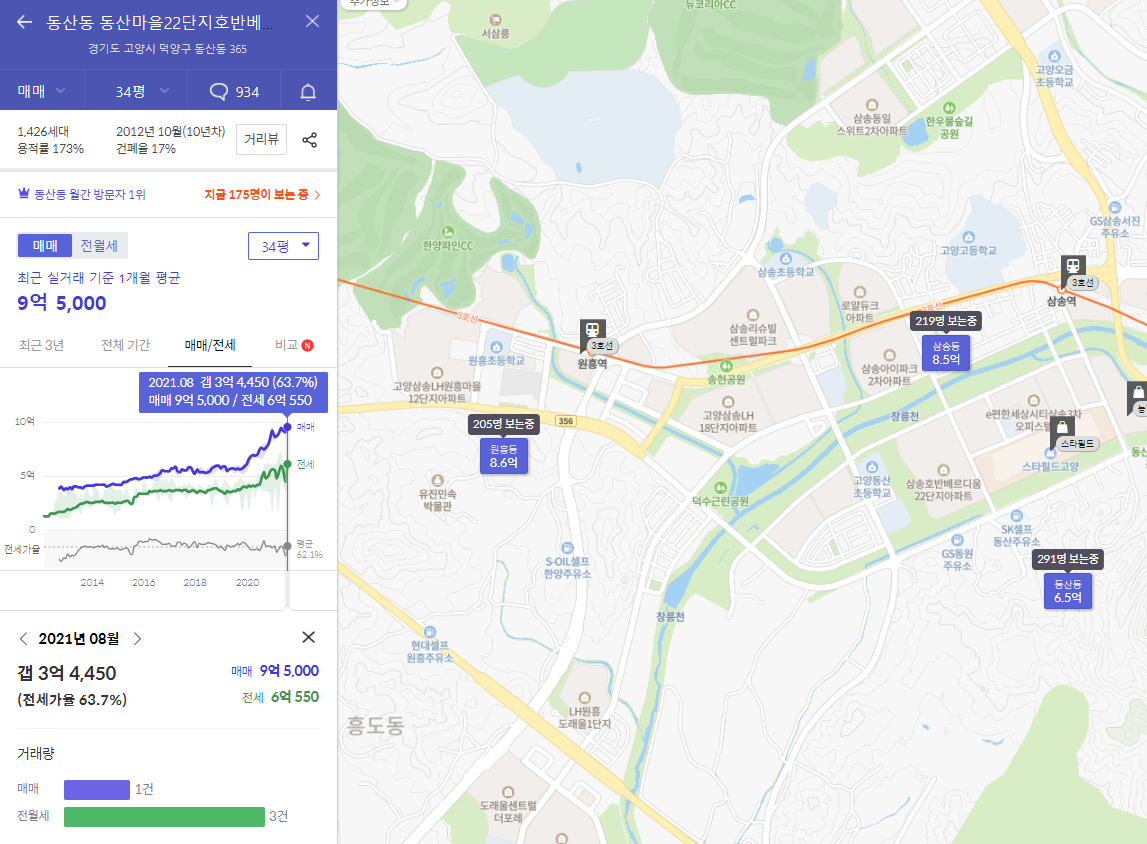The height and width of the screenshot is (844, 1147).
Task: Select the 원흥동 8.6억 map marker
Action: [x=503, y=456]
